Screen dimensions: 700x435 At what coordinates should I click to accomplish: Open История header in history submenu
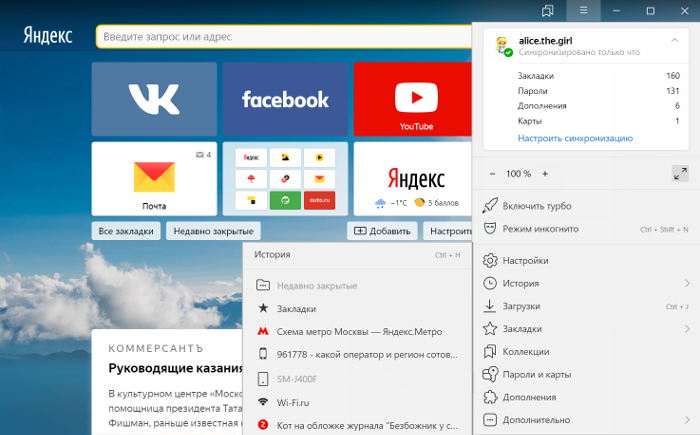point(357,255)
